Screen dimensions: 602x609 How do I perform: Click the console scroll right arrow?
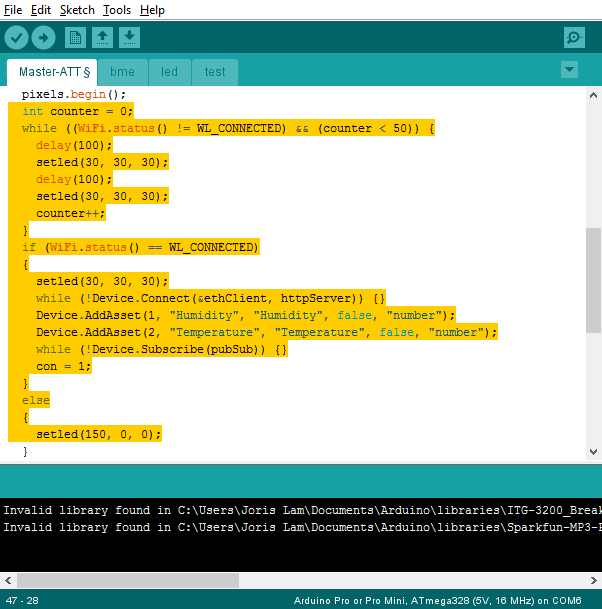point(593,581)
